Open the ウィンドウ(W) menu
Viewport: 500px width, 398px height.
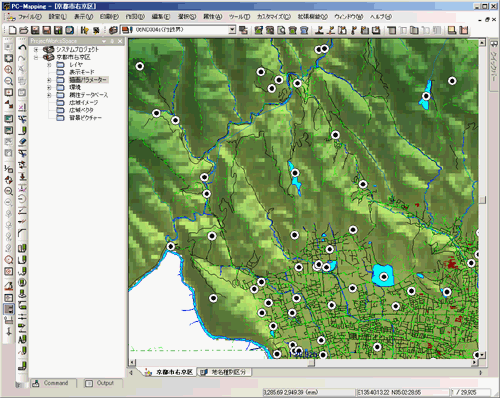(349, 17)
